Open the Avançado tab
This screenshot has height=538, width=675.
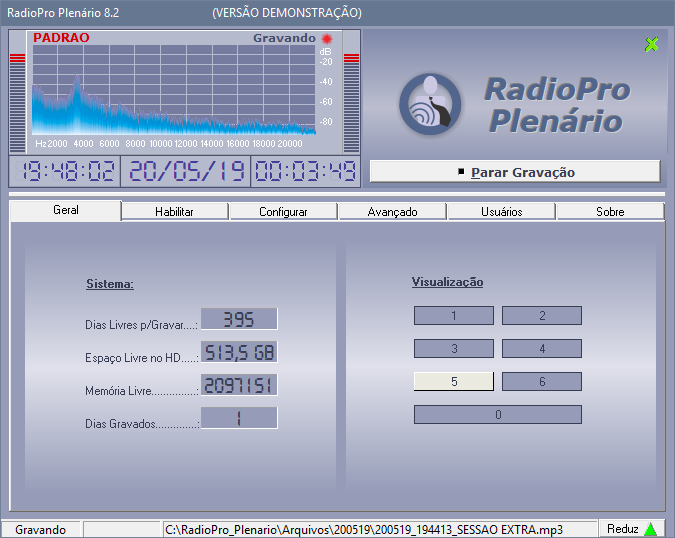392,212
